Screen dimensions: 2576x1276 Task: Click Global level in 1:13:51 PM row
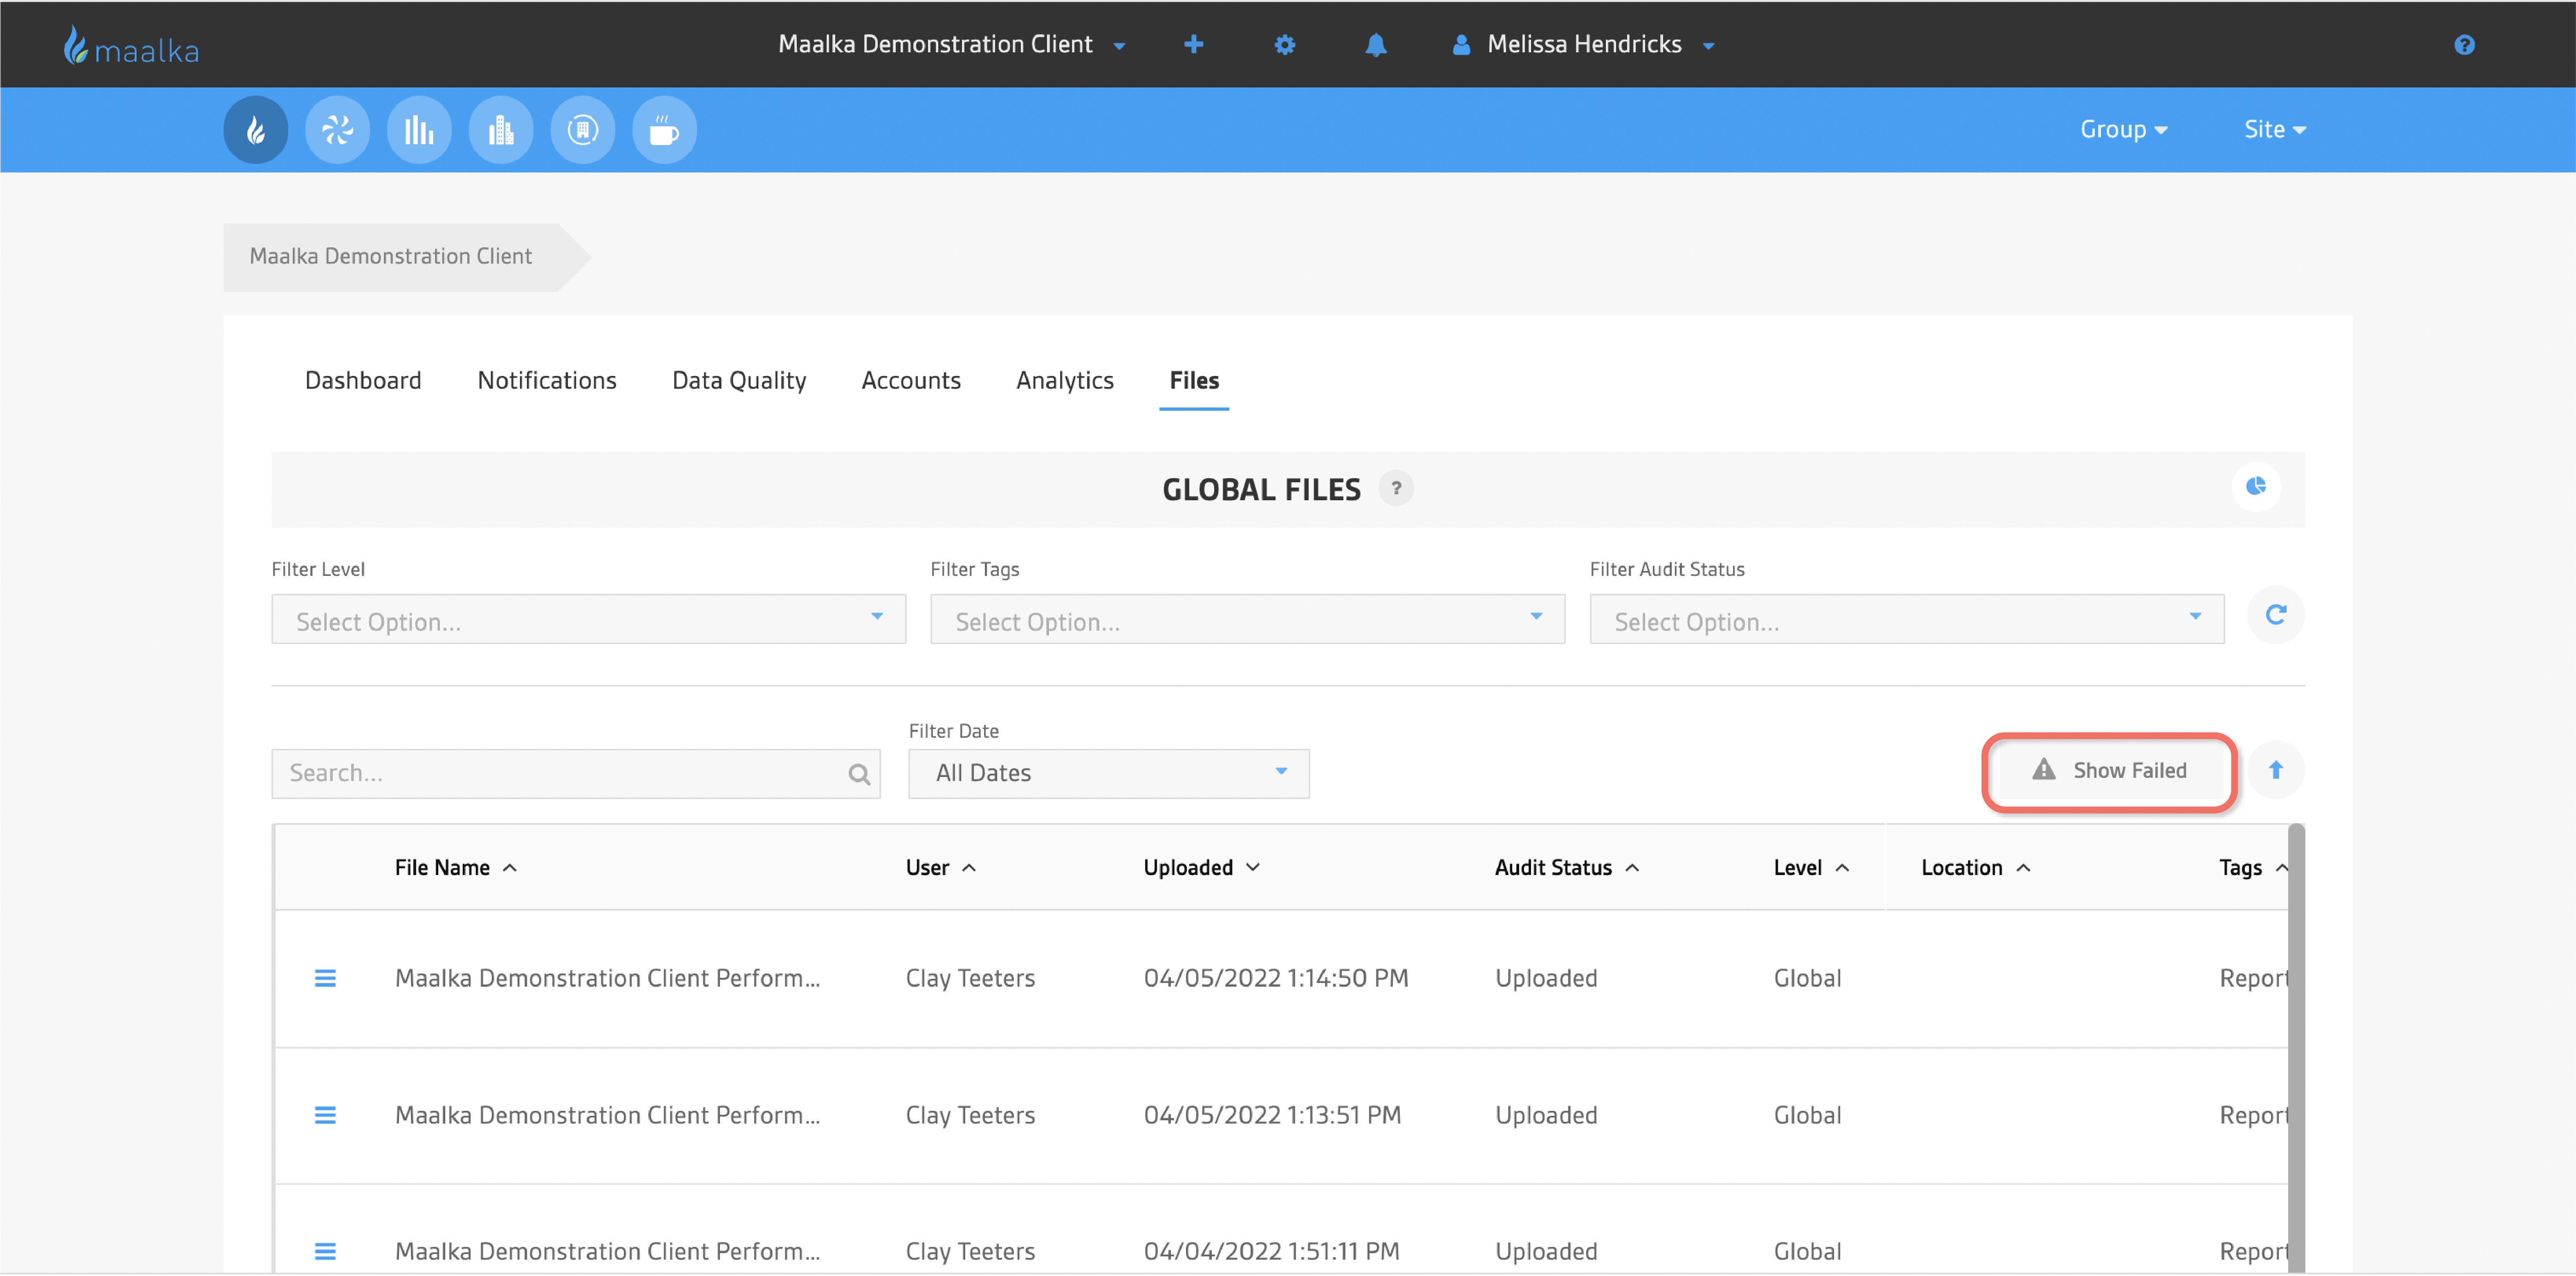pos(1807,1115)
